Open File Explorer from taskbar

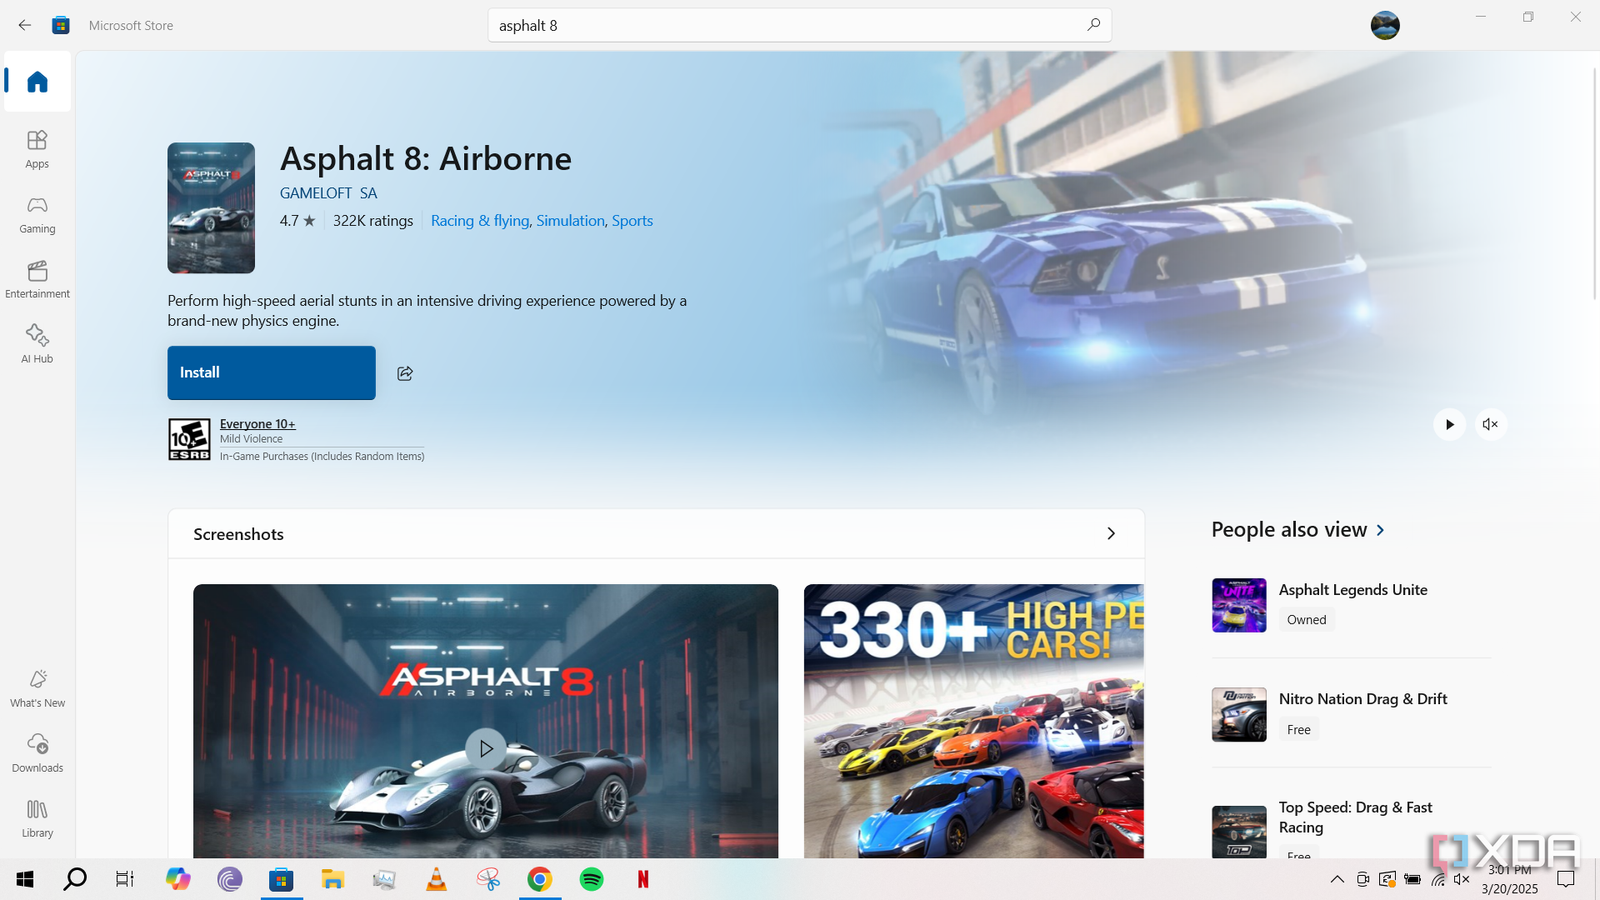coord(333,880)
